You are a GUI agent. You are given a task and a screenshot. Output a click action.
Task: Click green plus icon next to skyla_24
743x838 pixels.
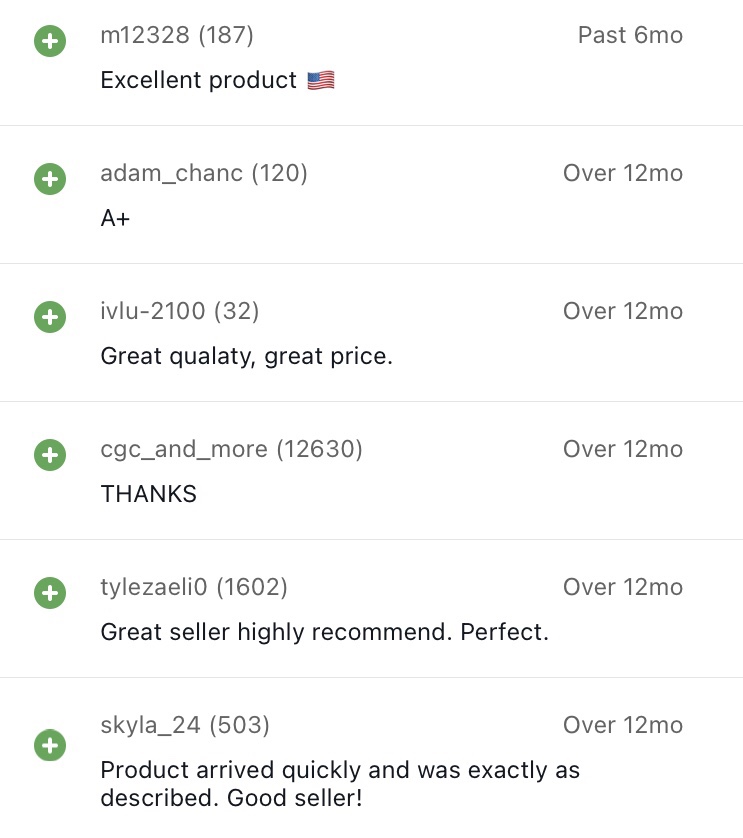pyautogui.click(x=49, y=745)
